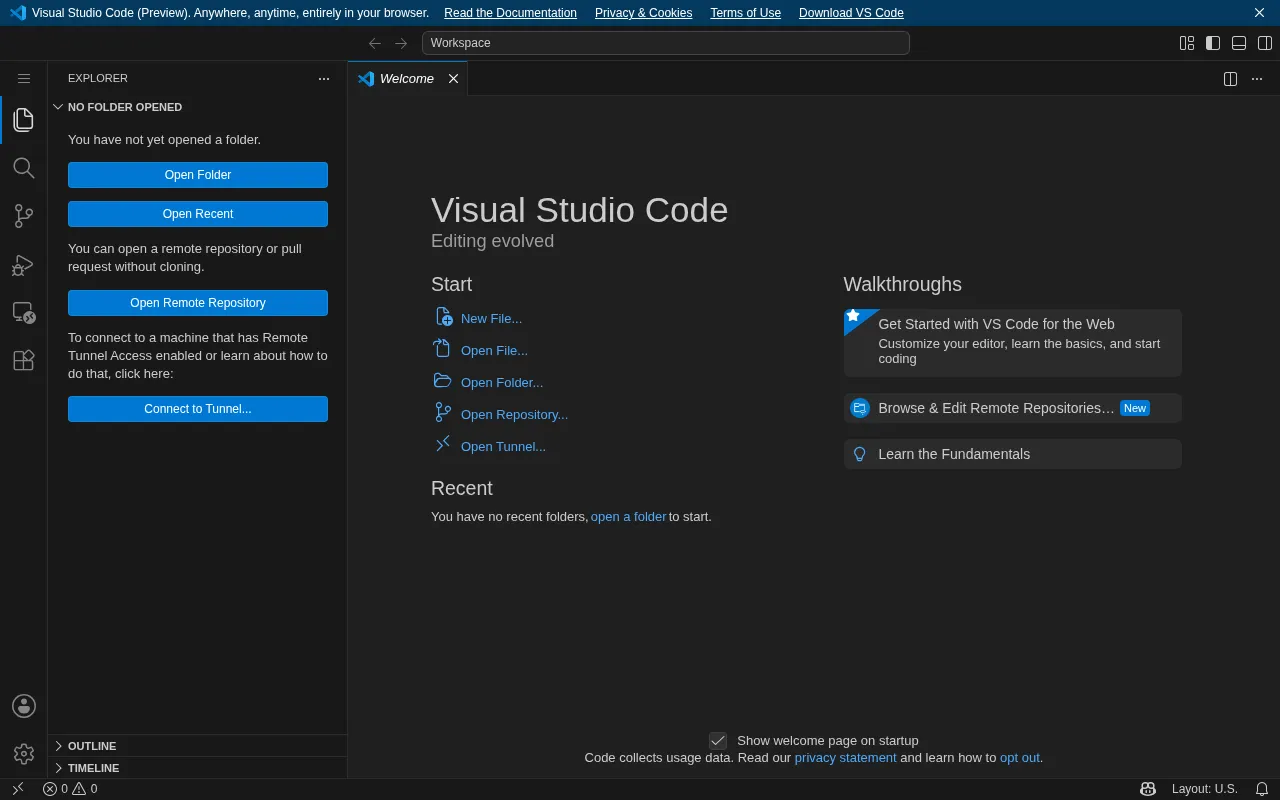The image size is (1280, 800).
Task: Click Open Repository link under Start
Action: pos(514,414)
